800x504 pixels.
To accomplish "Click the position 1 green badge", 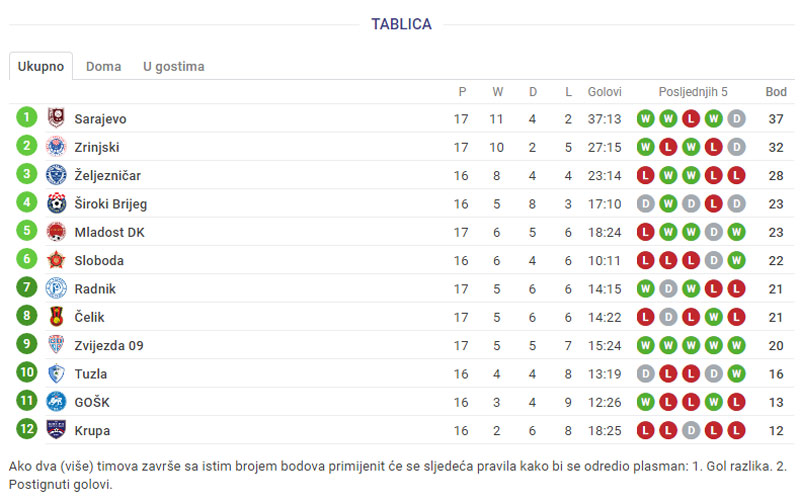I will (x=27, y=117).
